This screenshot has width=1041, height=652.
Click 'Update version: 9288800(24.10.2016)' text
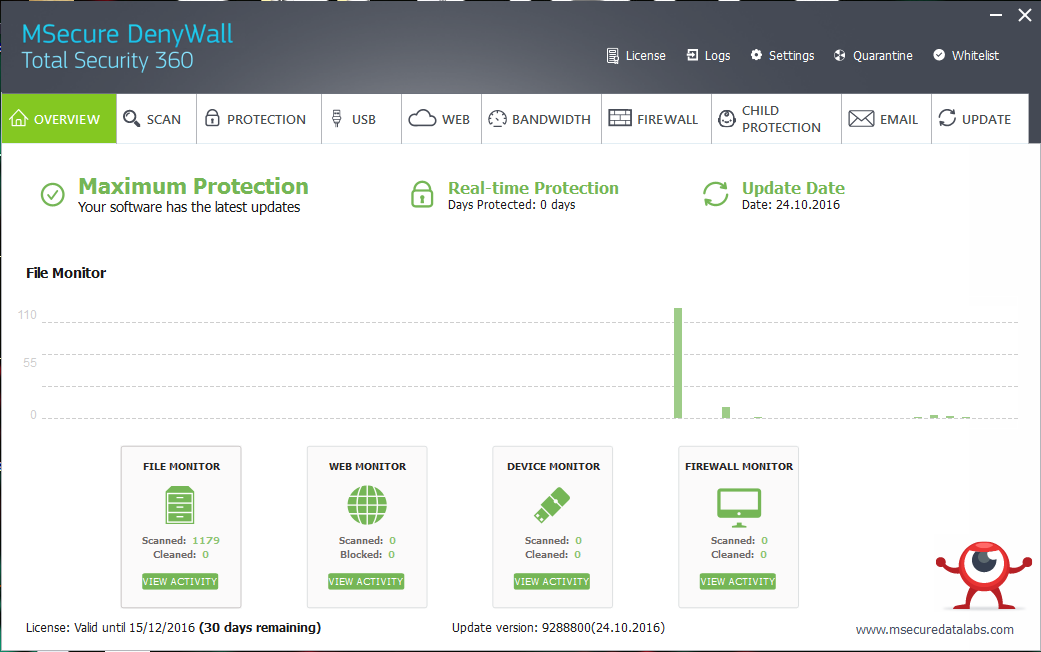(558, 627)
